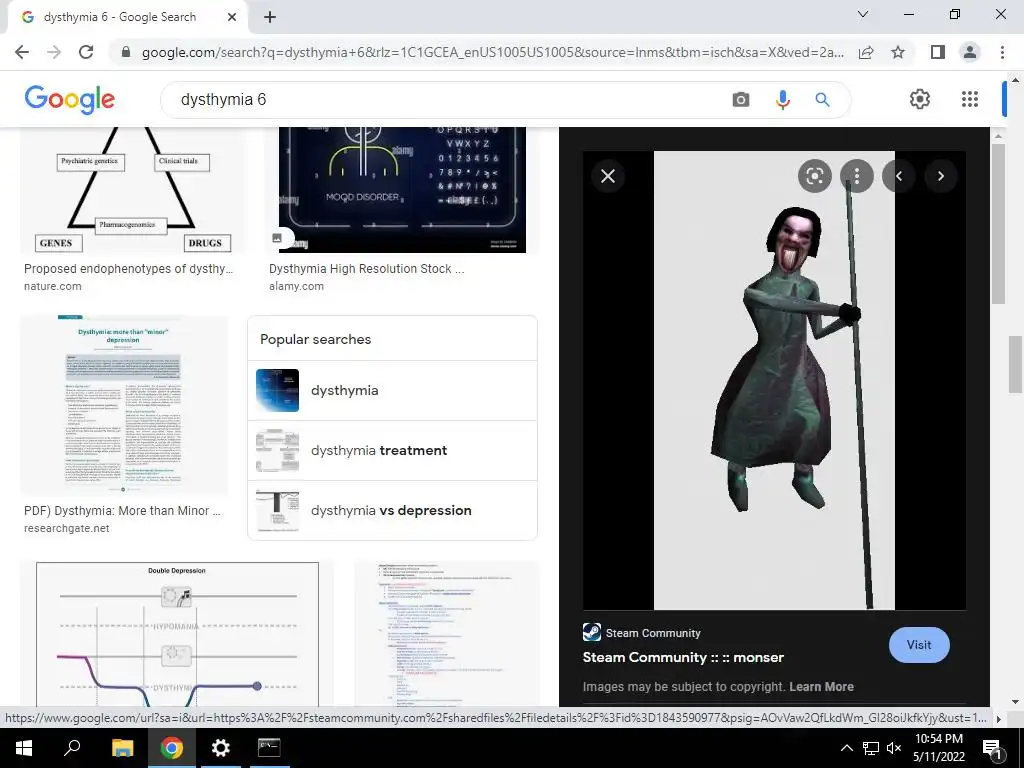This screenshot has width=1024, height=768.
Task: Open Windows taskbar search
Action: 72,748
